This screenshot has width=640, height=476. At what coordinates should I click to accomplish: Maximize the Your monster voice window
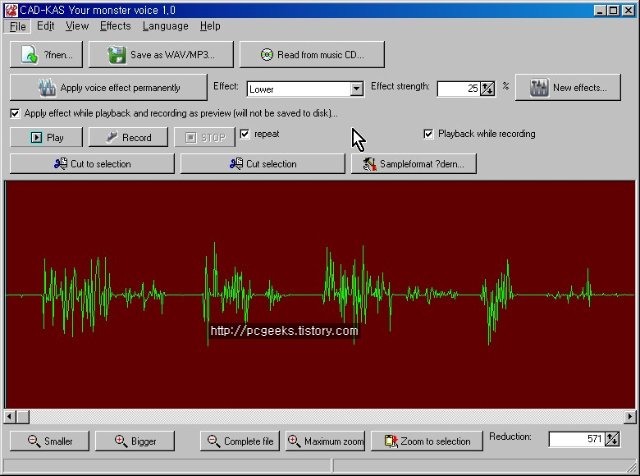click(x=613, y=10)
